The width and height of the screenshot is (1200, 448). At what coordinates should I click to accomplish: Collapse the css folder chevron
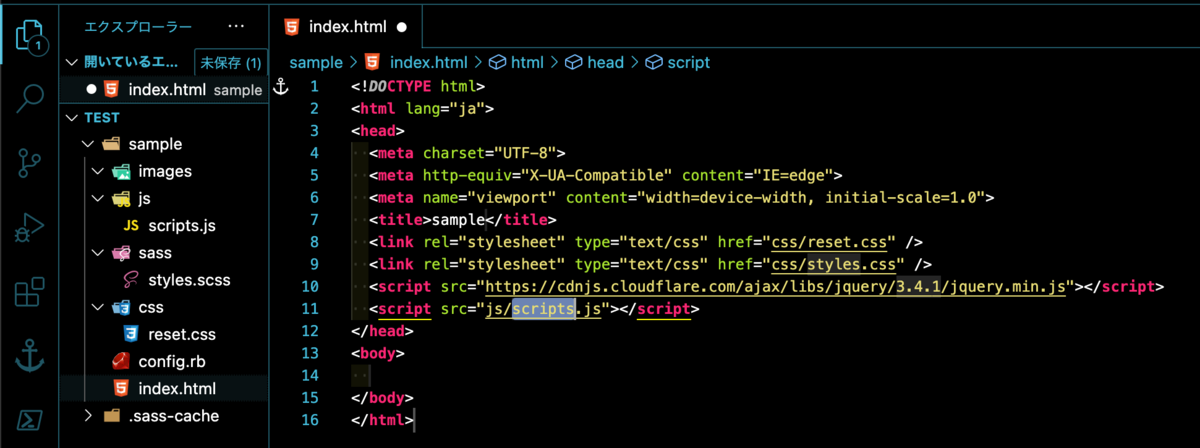point(97,307)
